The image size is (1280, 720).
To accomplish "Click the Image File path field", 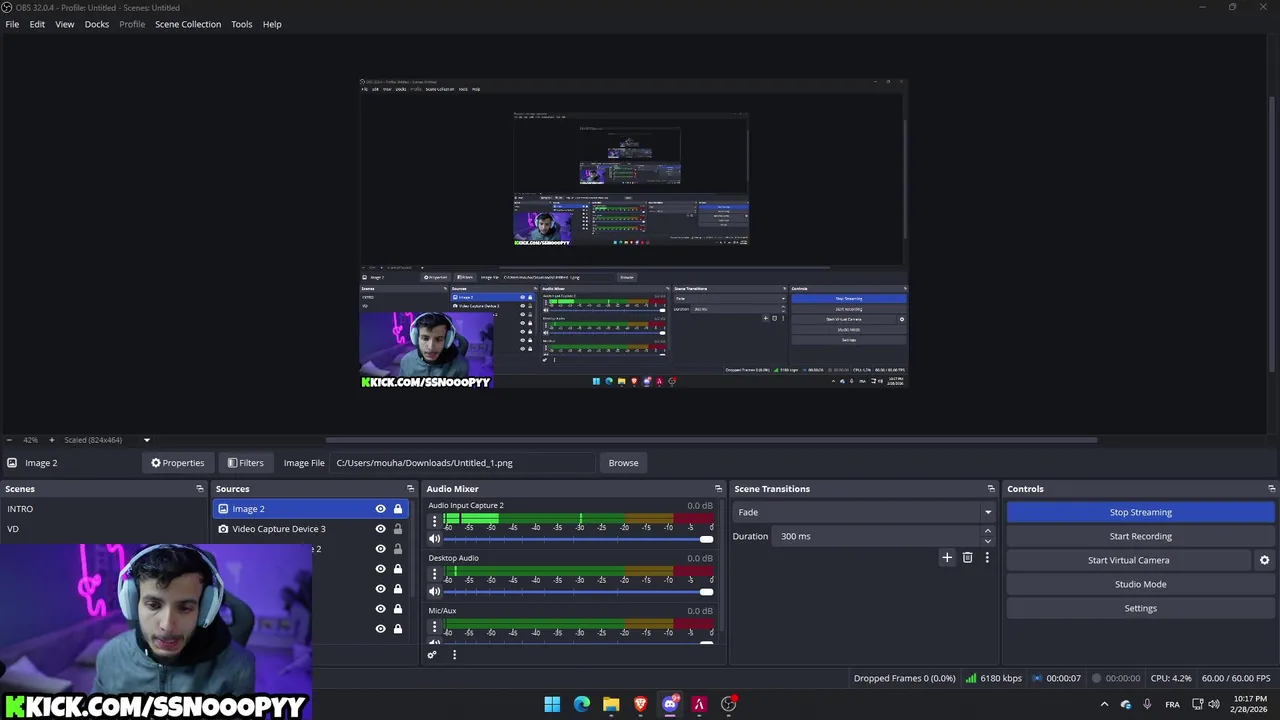I will (464, 463).
